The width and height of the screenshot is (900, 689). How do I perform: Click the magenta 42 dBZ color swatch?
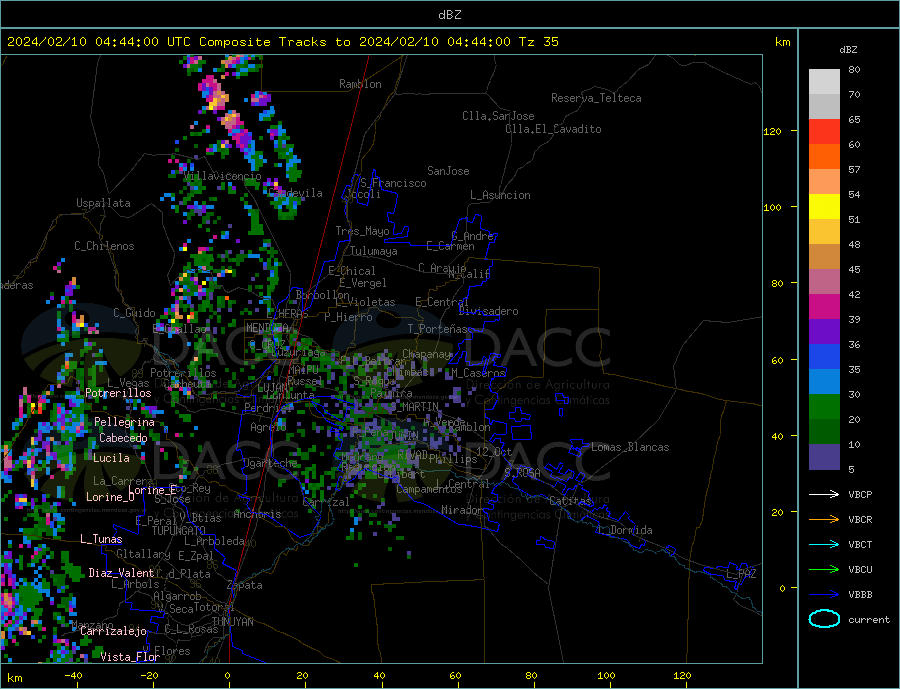click(824, 307)
